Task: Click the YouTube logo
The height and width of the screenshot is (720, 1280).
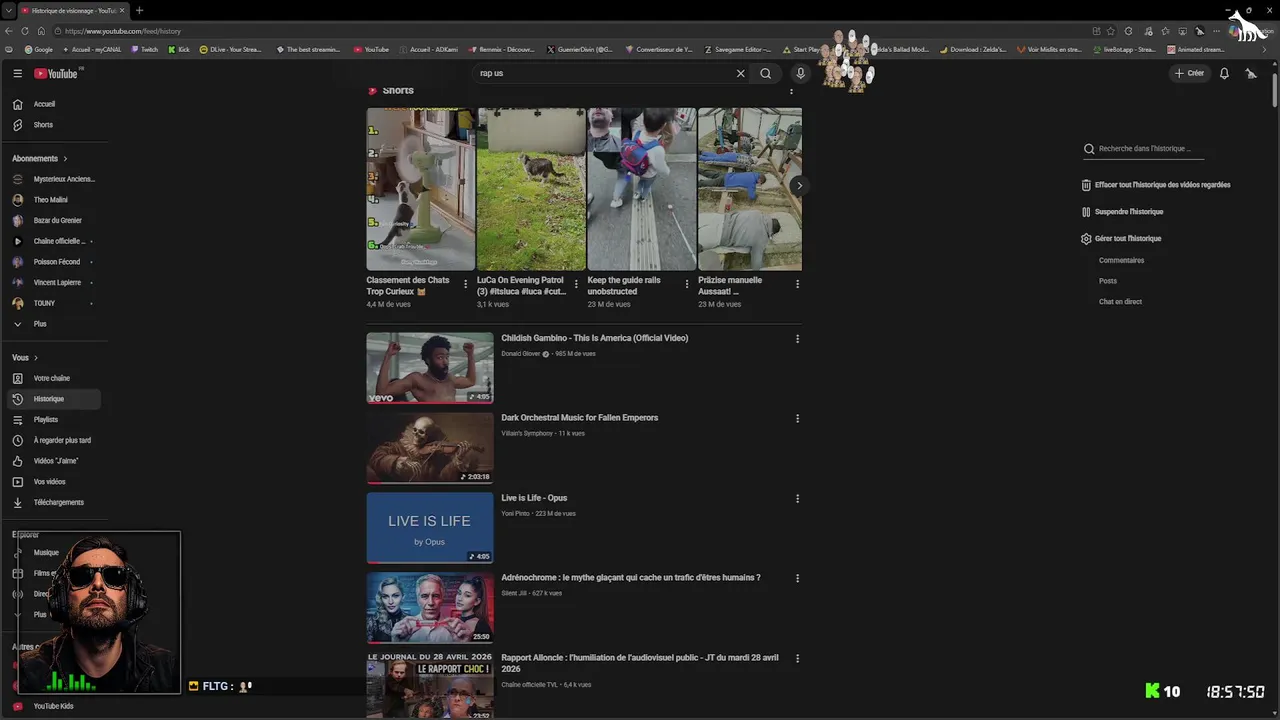Action: pyautogui.click(x=56, y=73)
